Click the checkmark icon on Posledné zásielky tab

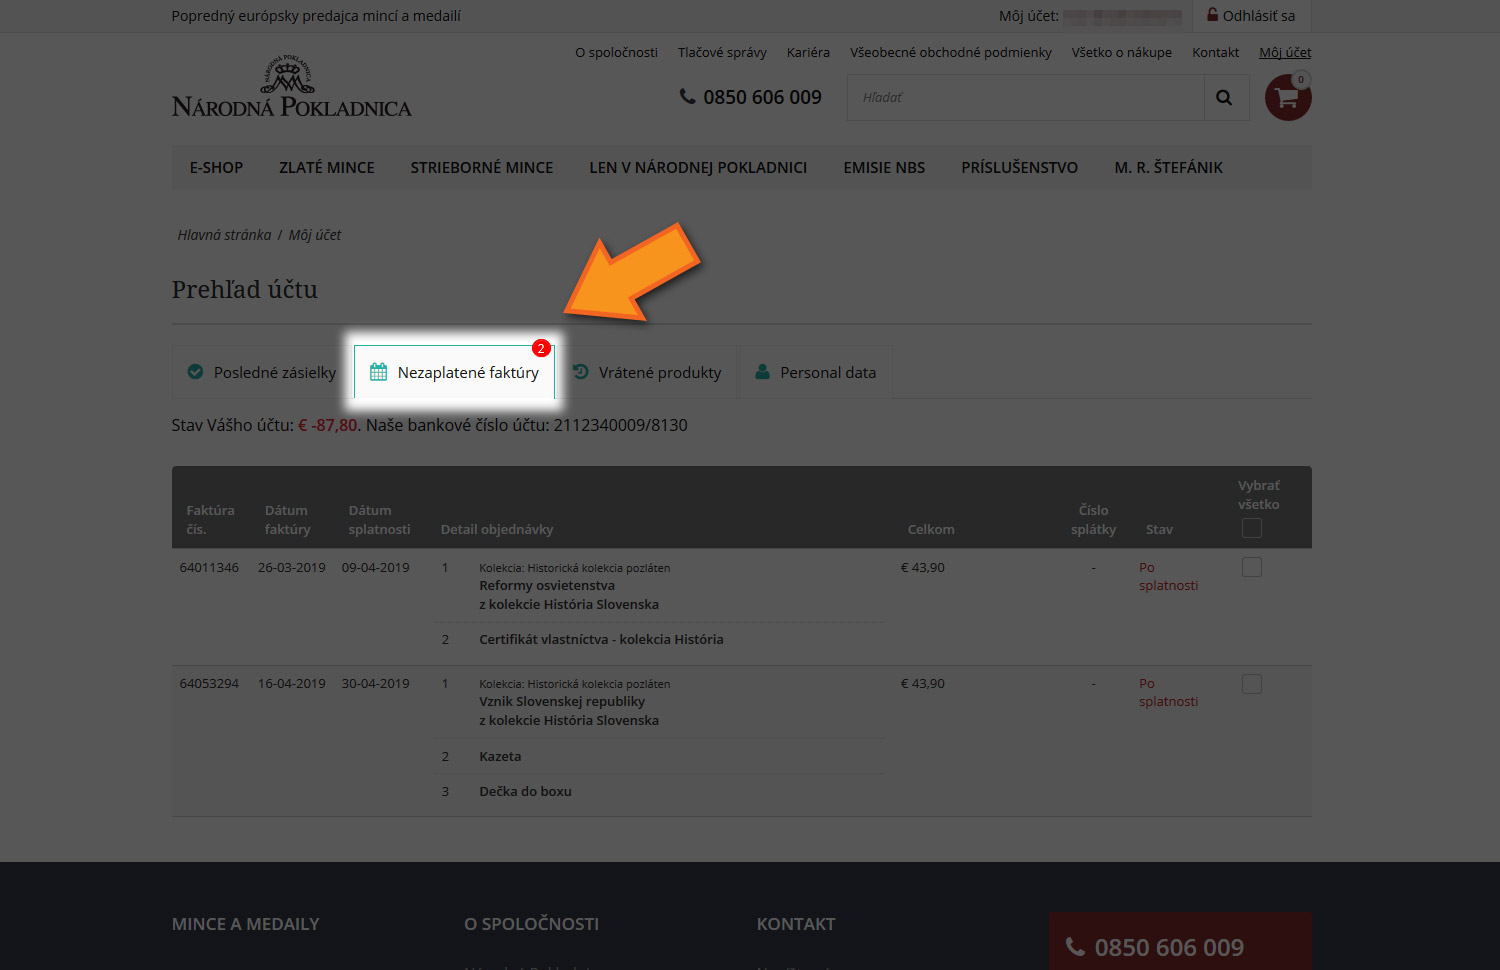(195, 372)
